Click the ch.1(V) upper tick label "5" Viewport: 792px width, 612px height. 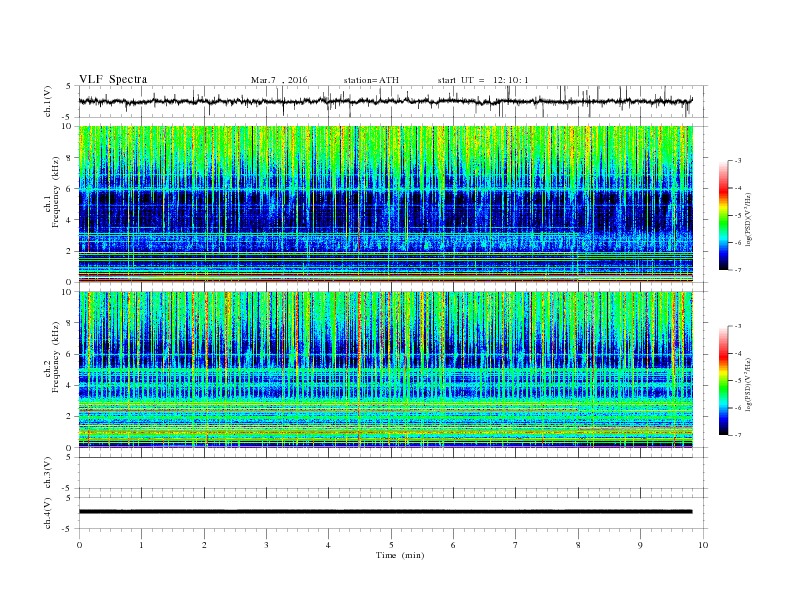point(69,86)
